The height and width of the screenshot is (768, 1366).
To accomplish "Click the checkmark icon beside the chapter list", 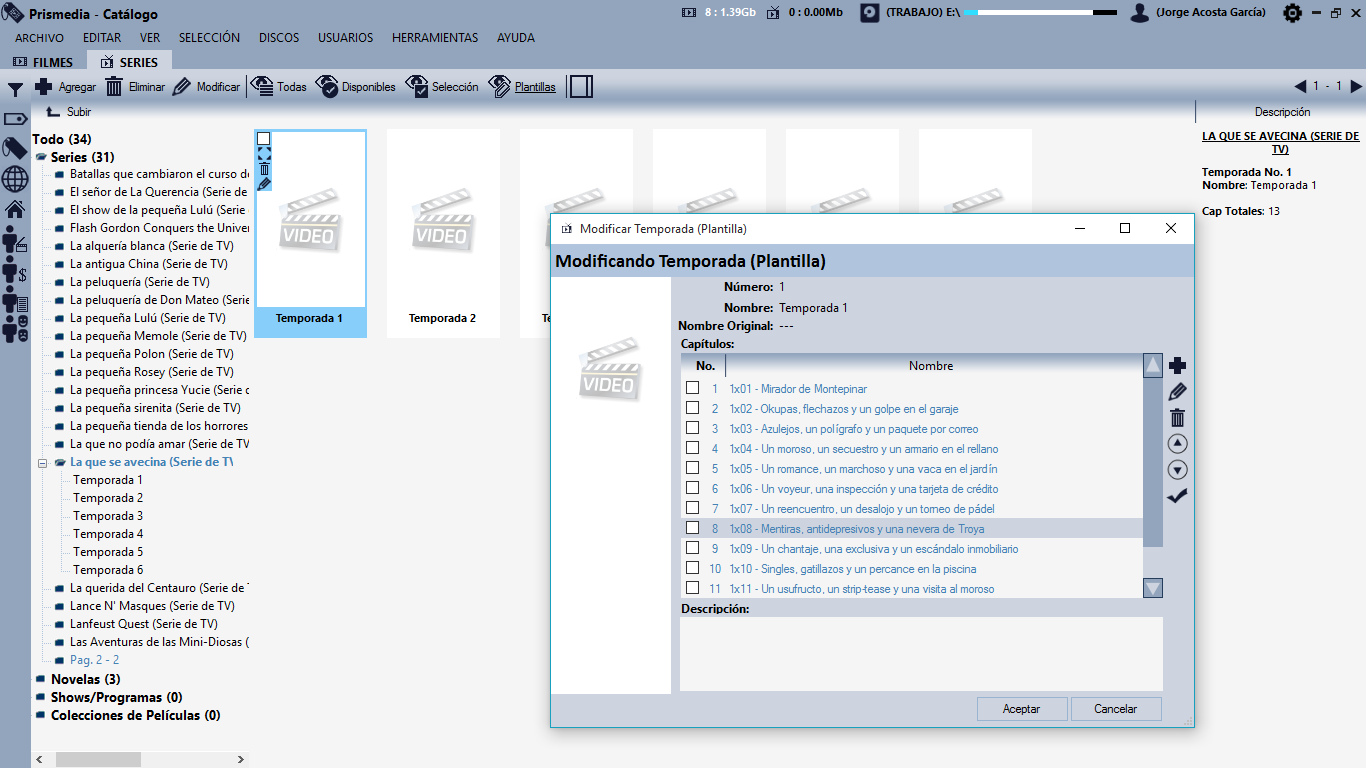I will [x=1177, y=496].
